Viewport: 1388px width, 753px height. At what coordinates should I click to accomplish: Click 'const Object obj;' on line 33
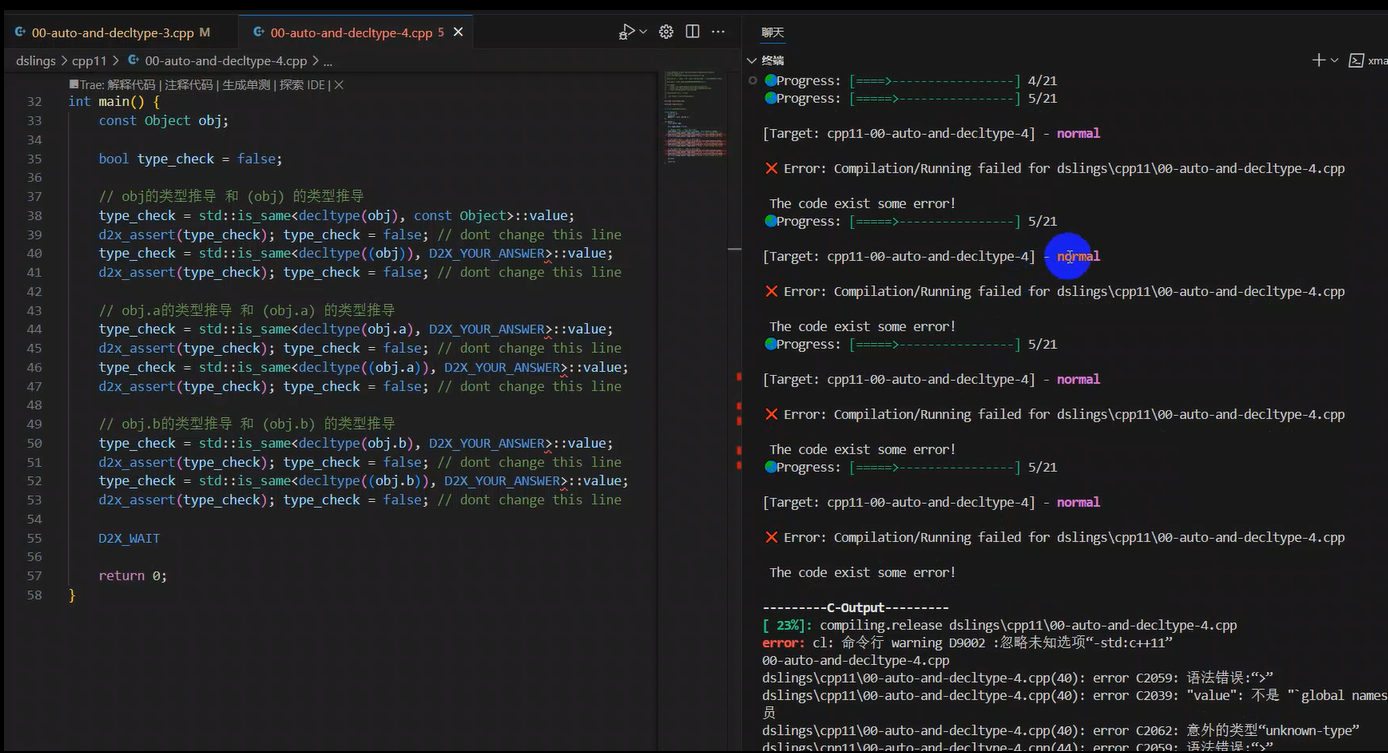pyautogui.click(x=164, y=120)
